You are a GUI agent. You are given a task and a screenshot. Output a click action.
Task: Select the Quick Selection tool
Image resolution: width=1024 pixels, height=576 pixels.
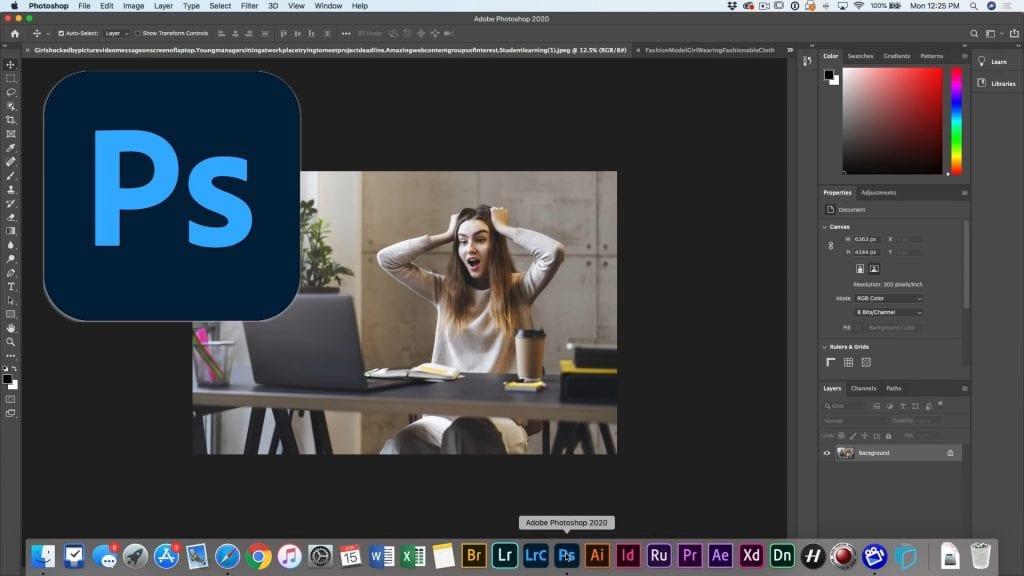pos(10,106)
